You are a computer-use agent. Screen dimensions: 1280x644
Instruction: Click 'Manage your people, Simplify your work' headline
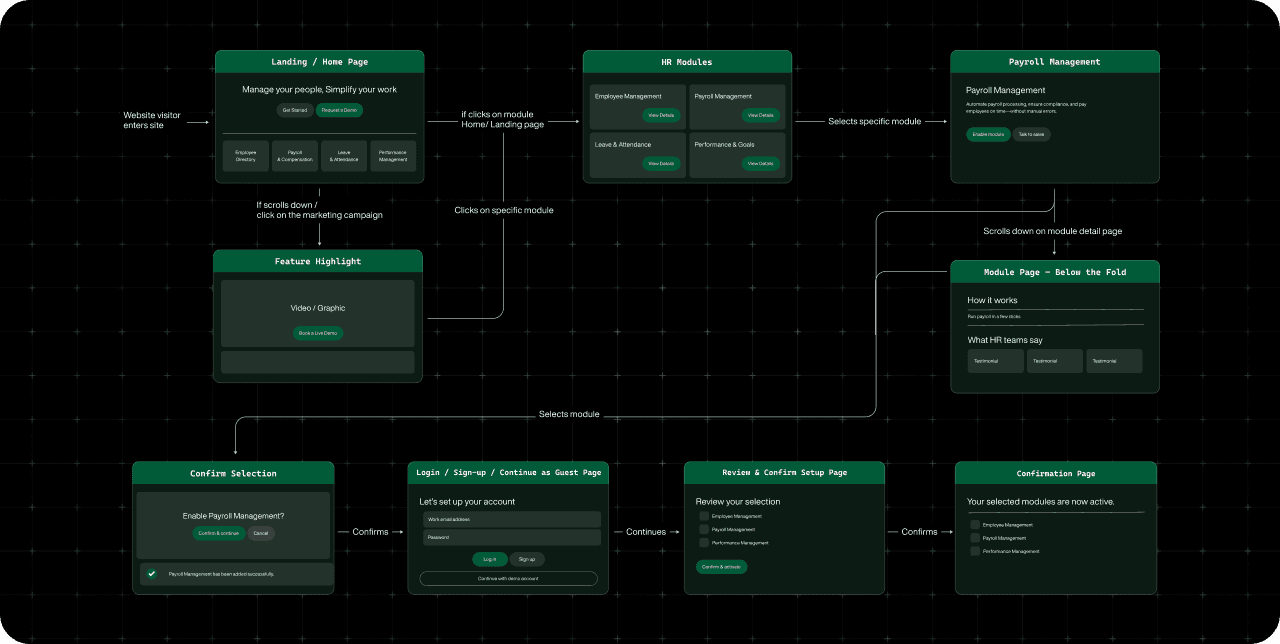click(319, 90)
